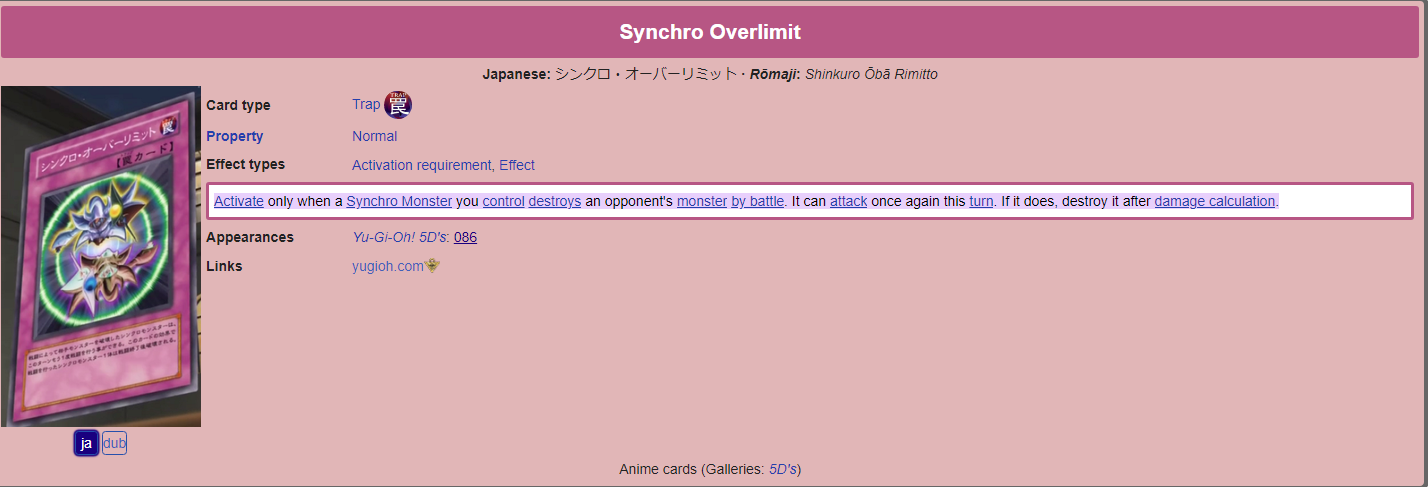Click the Synchro Overlimit title header
Viewport: 1428px width, 487px height.
[x=710, y=32]
